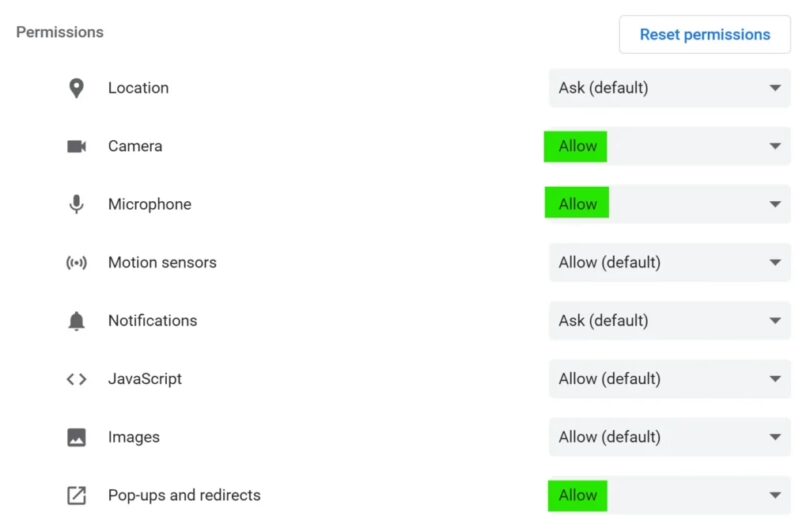Click the Permissions section heading

[x=60, y=32]
